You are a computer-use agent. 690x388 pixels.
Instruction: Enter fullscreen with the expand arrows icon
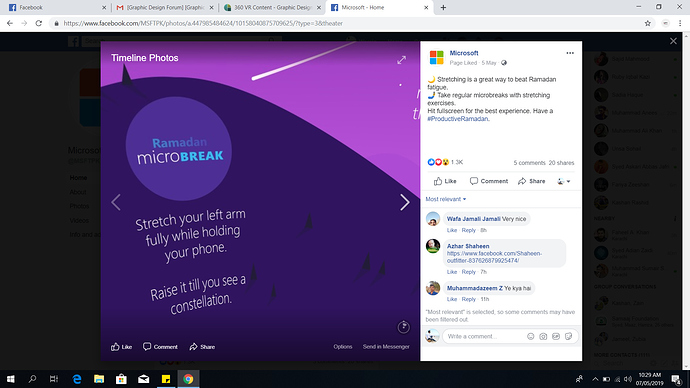pyautogui.click(x=401, y=60)
